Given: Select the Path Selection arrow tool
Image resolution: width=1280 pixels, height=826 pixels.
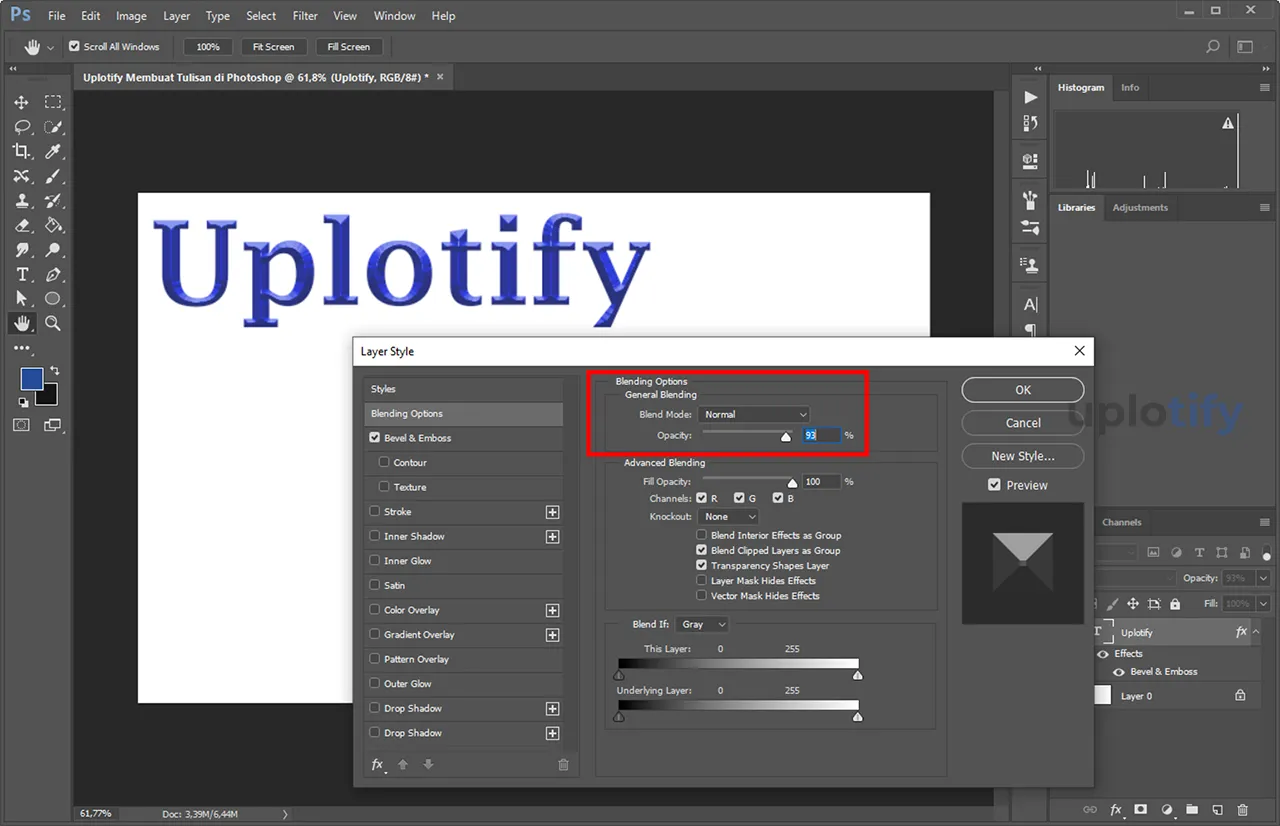Looking at the screenshot, I should [21, 299].
